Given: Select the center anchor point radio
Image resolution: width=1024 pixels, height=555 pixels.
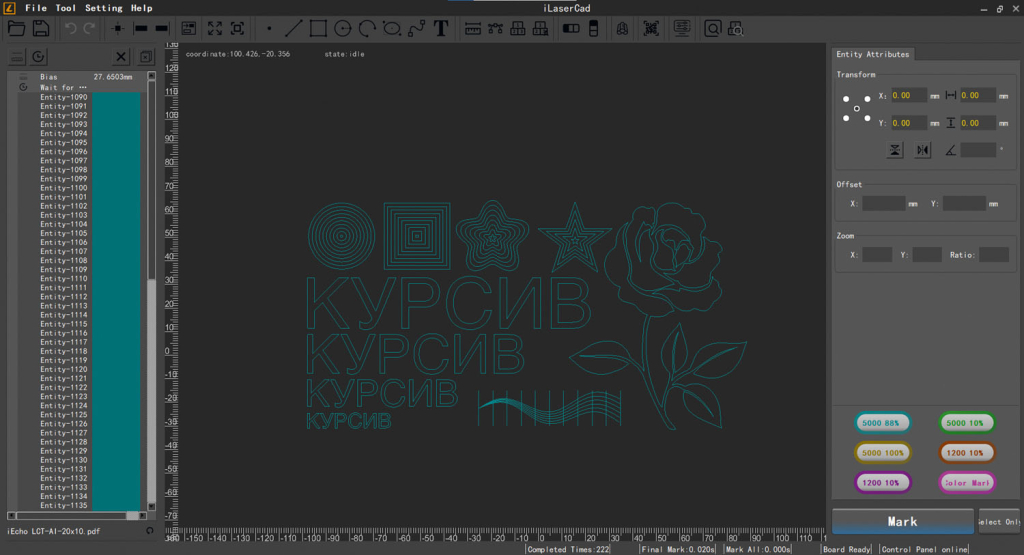Looking at the screenshot, I should point(857,108).
